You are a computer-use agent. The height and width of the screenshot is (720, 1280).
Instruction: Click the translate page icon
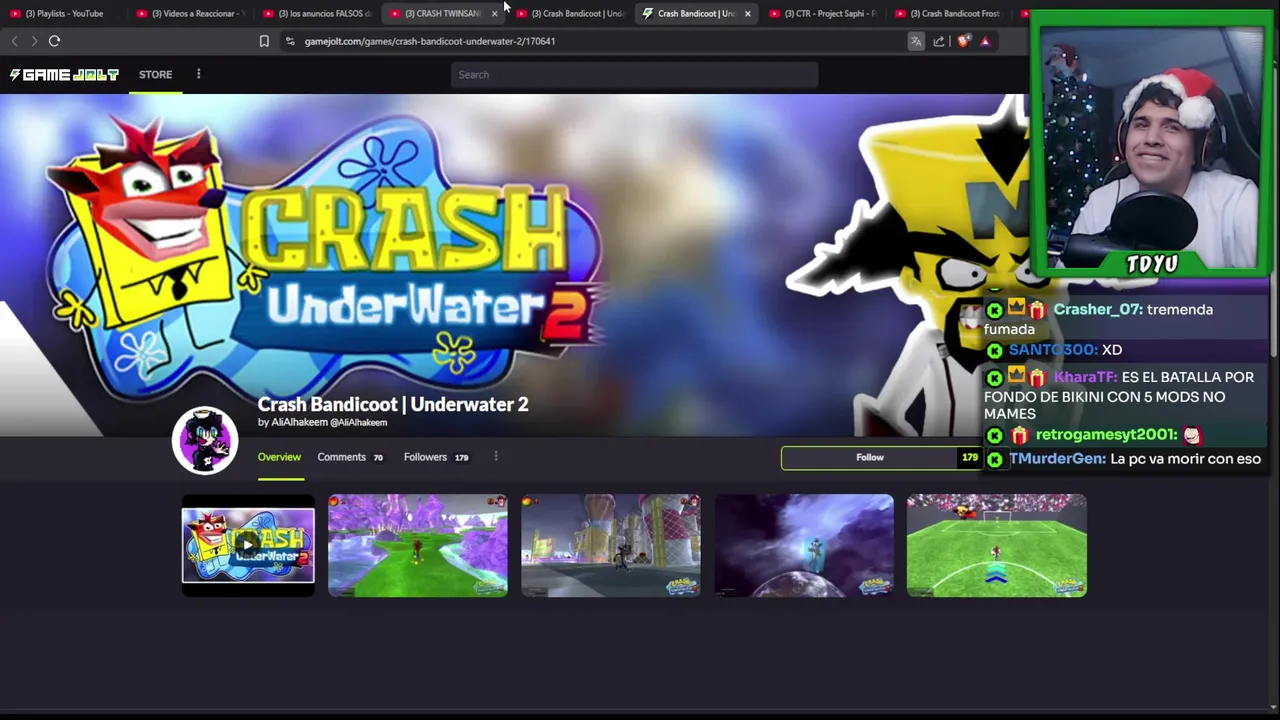tap(915, 41)
